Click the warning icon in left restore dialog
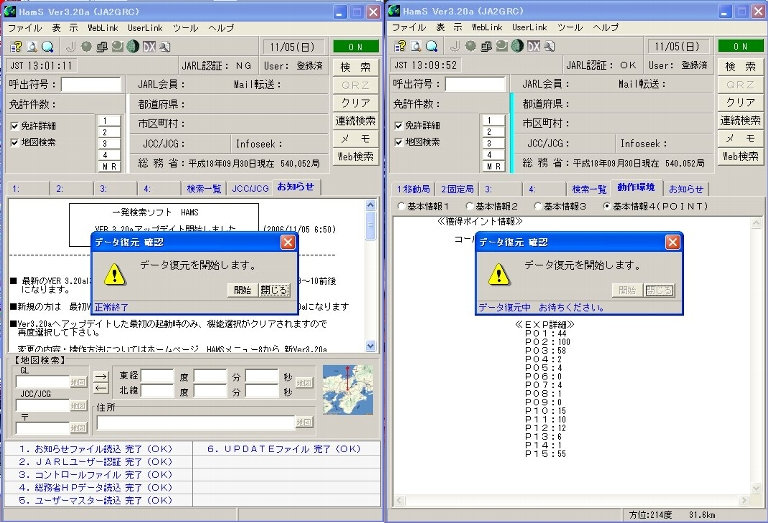Image resolution: width=768 pixels, height=523 pixels. tap(115, 274)
